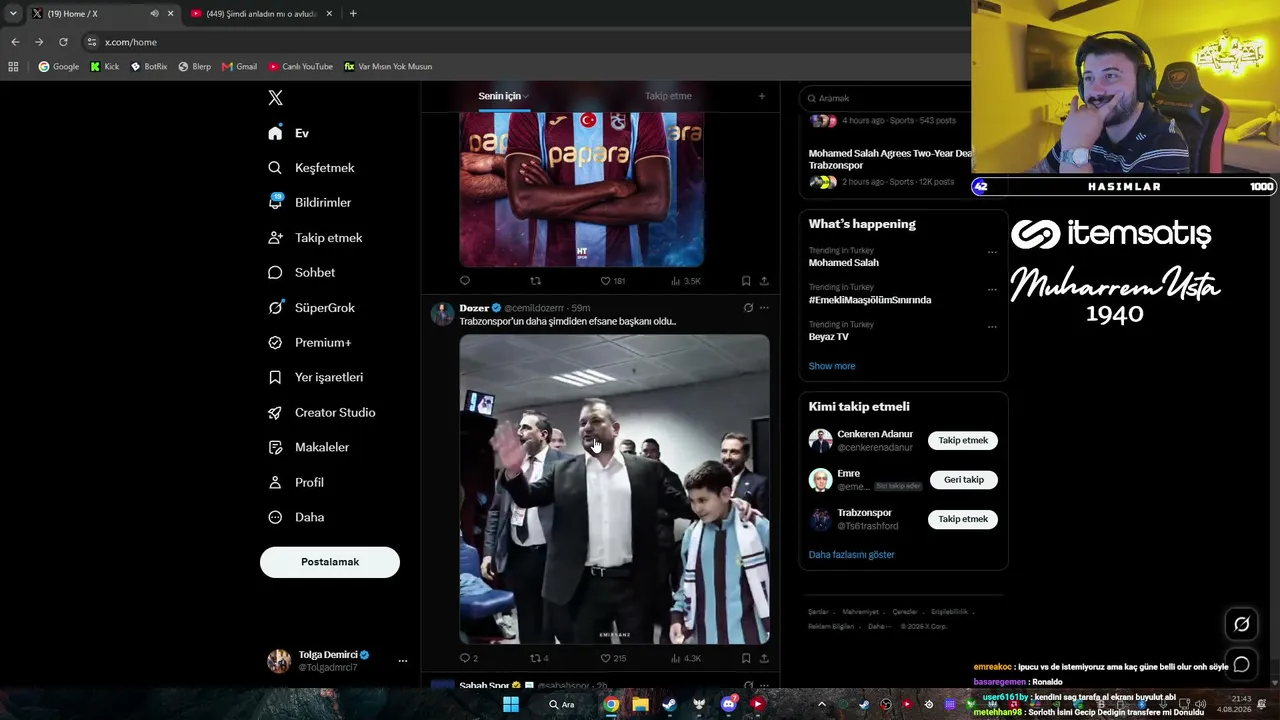Share the Dozer post
Viewport: 1280px width, 720px height.
[x=764, y=658]
